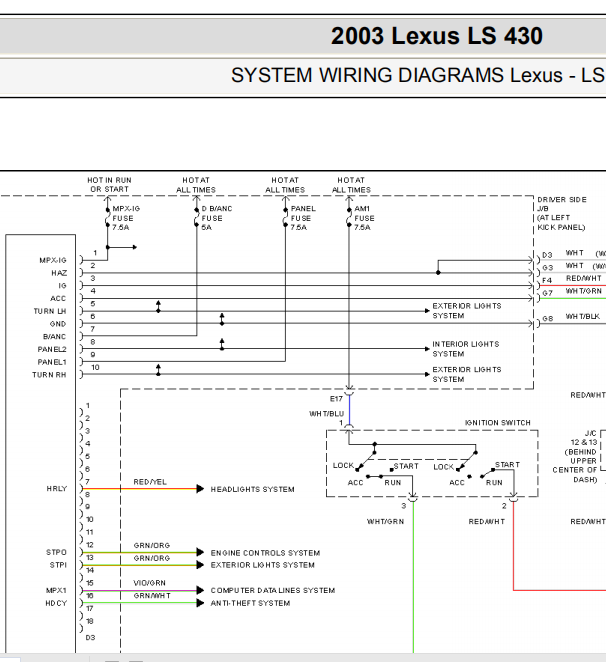Screen dimensions: 606x662
Task: Click the 'HEADLIGHTS SYSTEM' reference
Action: click(x=253, y=489)
